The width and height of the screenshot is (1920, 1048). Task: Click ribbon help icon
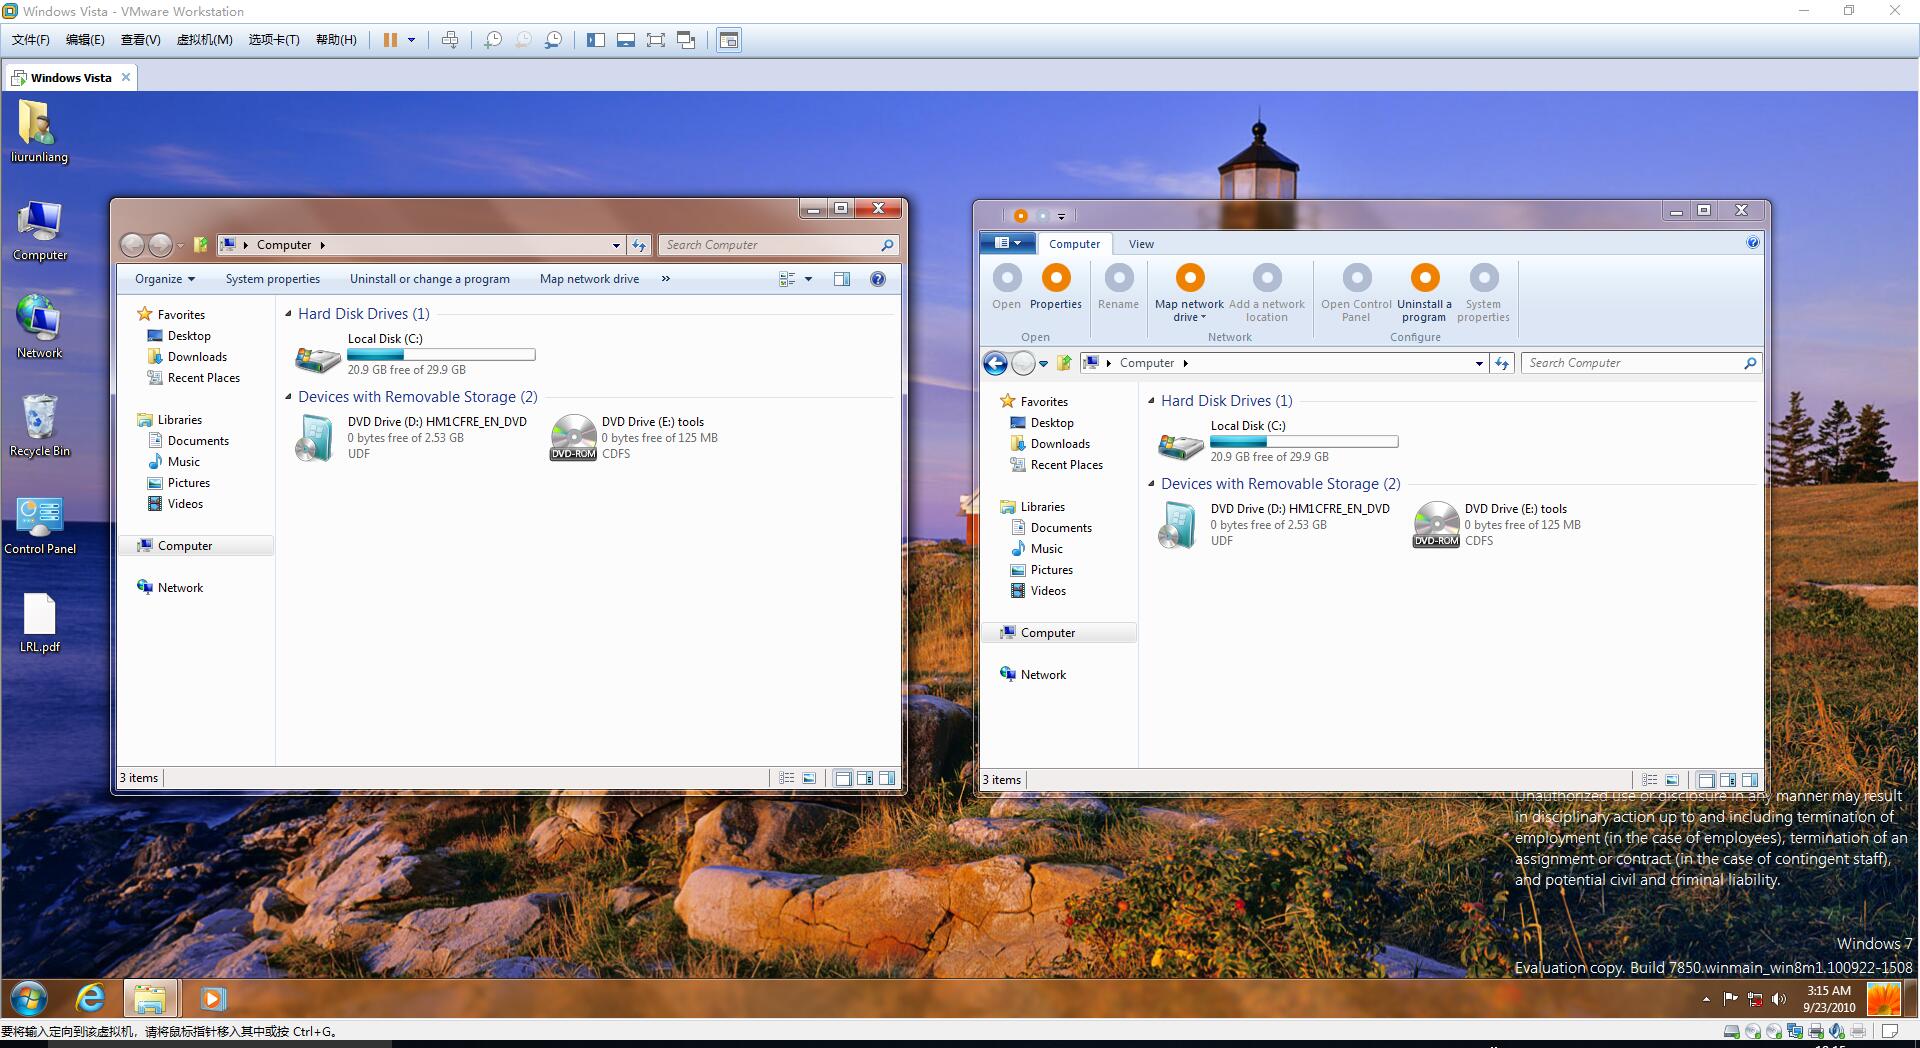pyautogui.click(x=1752, y=243)
